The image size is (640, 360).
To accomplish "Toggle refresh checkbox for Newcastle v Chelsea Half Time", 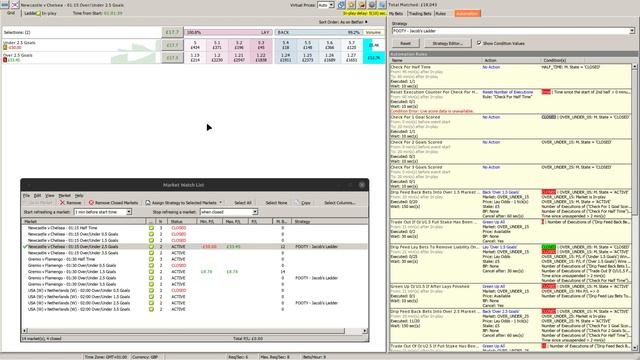I will pyautogui.click(x=151, y=228).
